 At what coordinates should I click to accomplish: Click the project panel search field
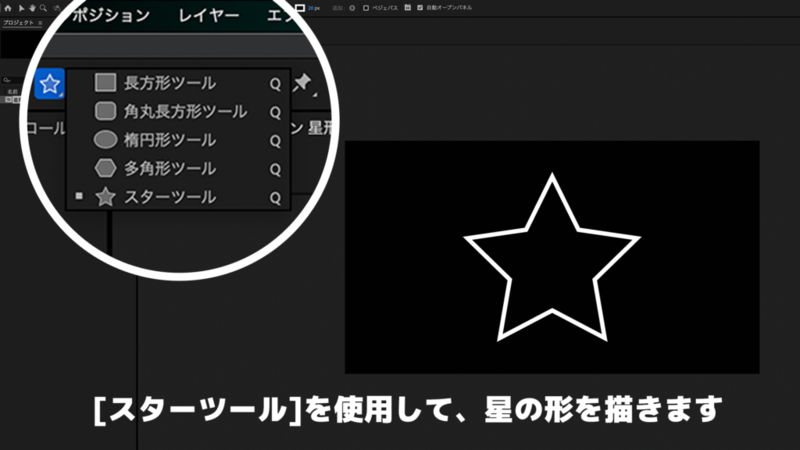(12, 80)
